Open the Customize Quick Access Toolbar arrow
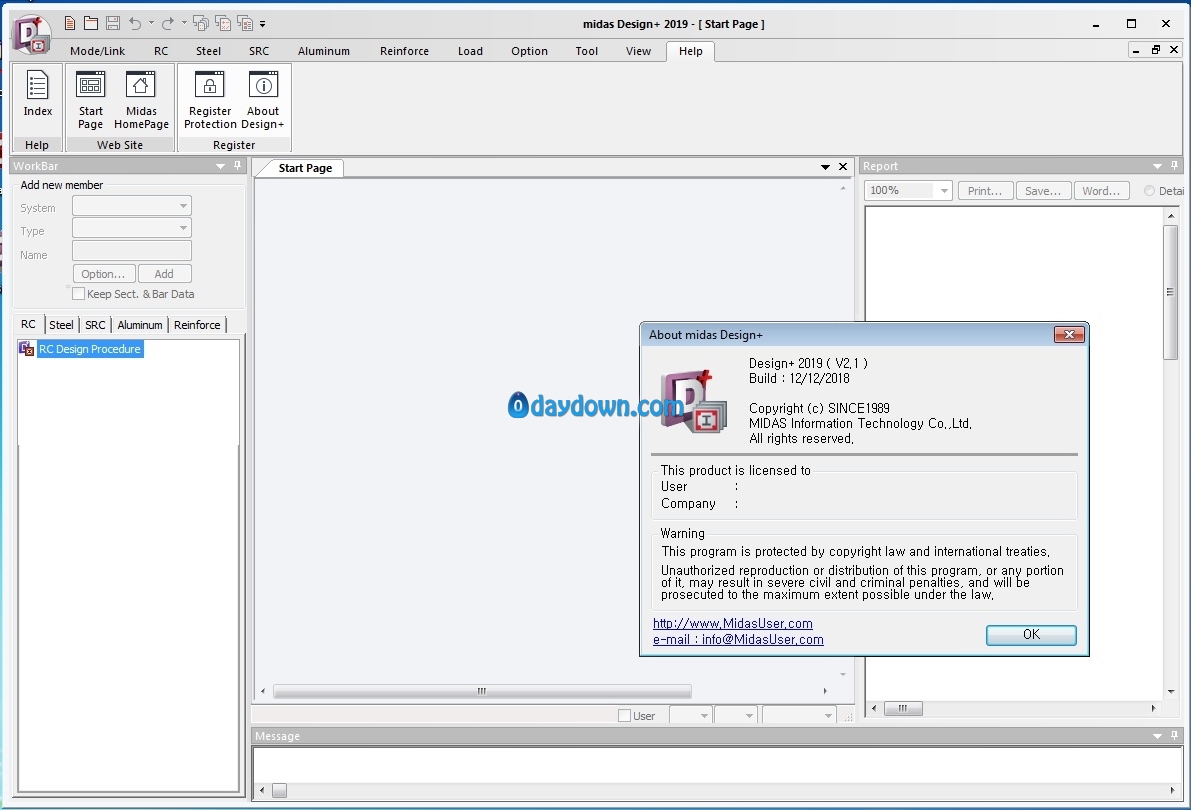The width and height of the screenshot is (1191, 810). pos(263,24)
